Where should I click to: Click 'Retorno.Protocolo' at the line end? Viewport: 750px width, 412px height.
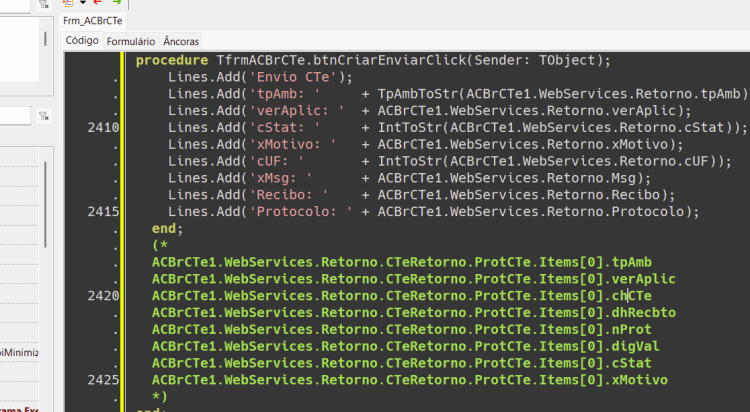tap(616, 212)
